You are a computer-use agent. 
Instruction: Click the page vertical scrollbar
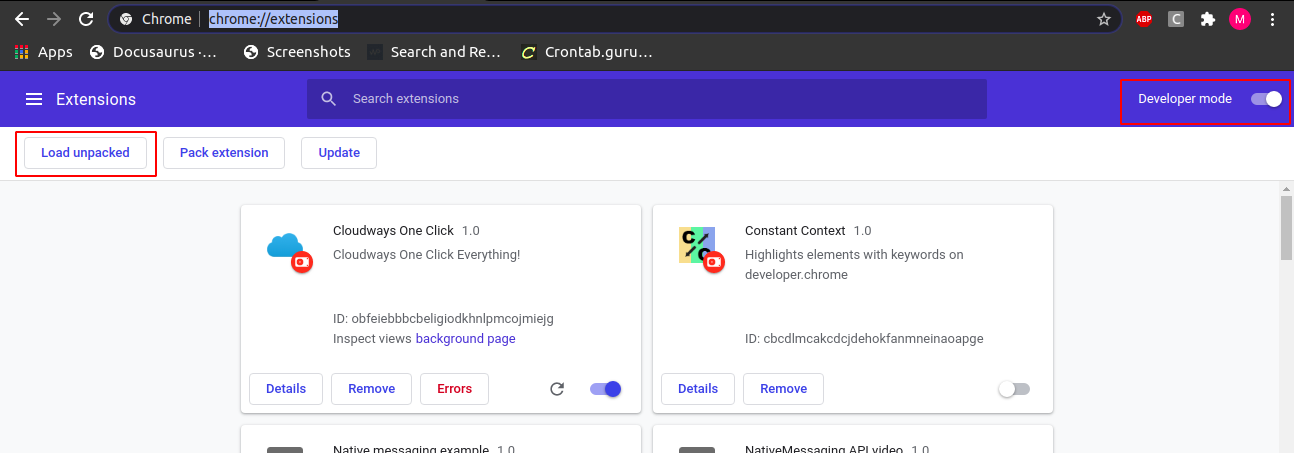pos(1287,228)
